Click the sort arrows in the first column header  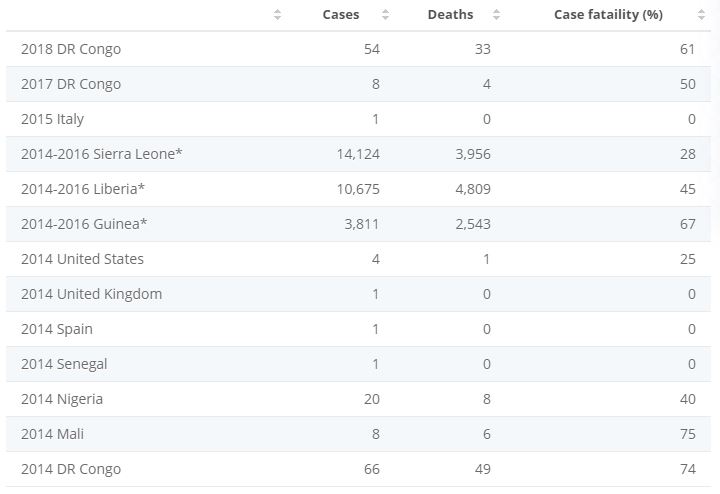[277, 15]
